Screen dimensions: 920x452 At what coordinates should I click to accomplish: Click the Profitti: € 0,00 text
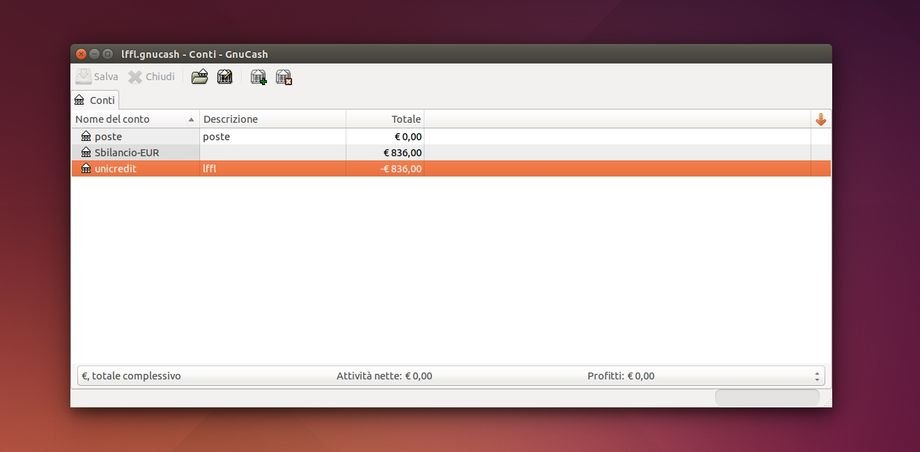621,376
